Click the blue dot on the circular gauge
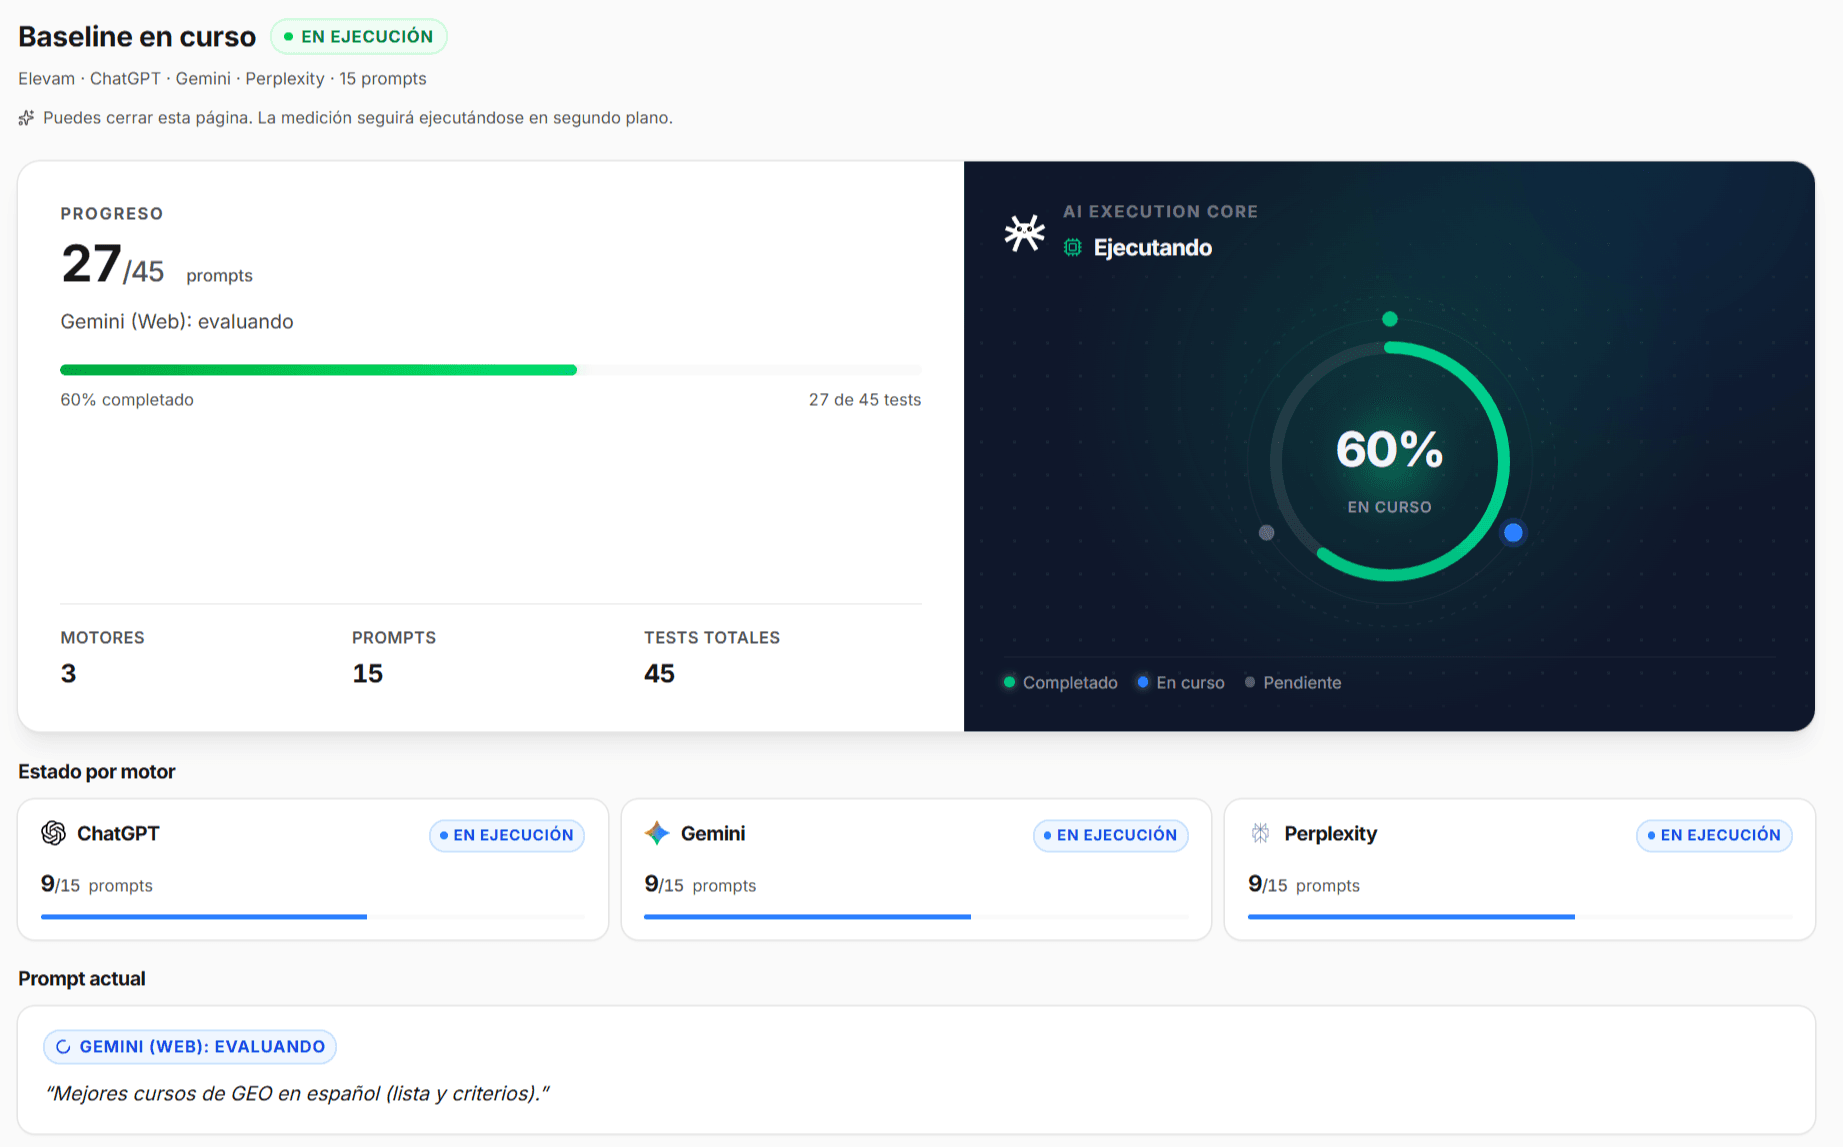The width and height of the screenshot is (1843, 1147). [1514, 533]
